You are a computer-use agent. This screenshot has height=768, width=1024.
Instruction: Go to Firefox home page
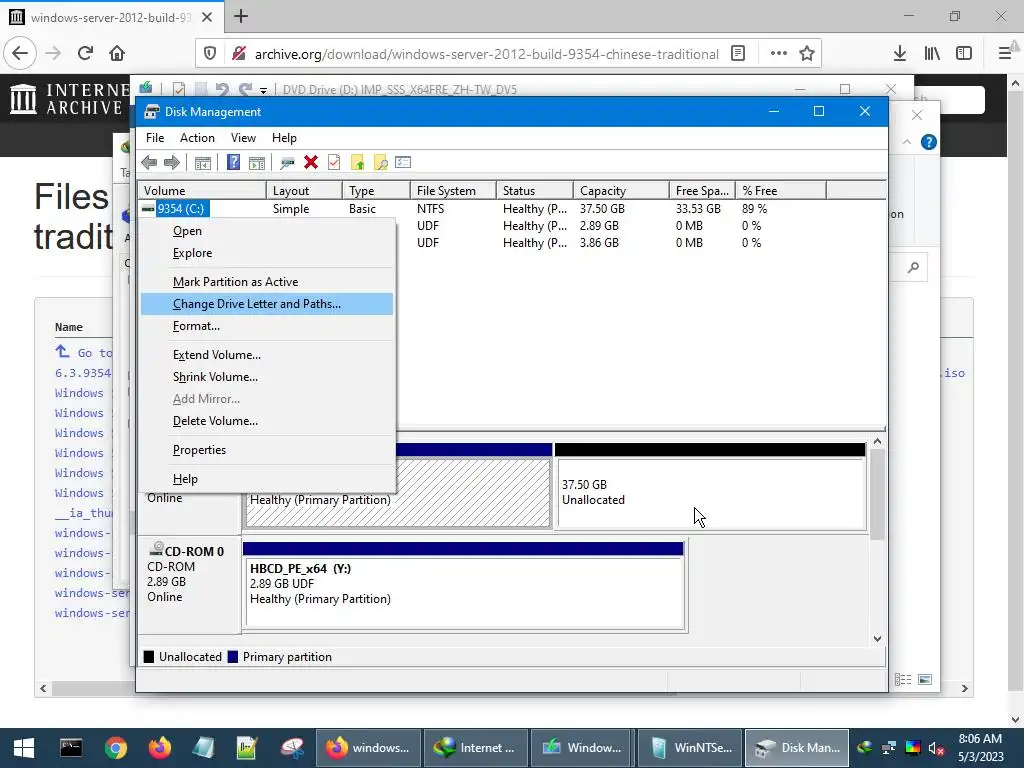point(117,54)
